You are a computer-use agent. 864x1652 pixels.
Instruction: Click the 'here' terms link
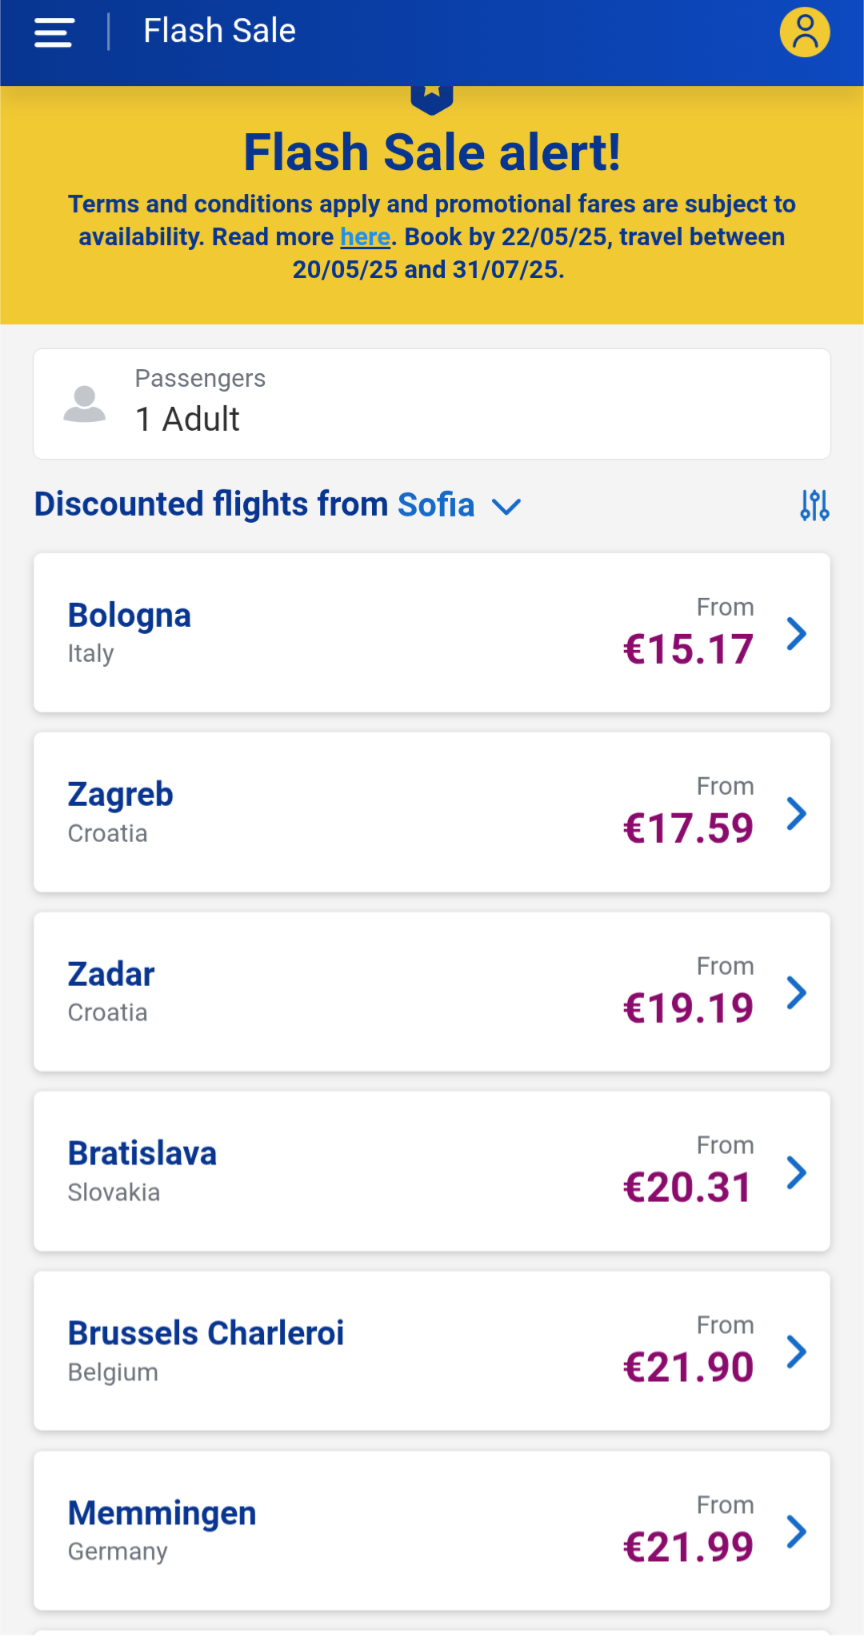pyautogui.click(x=365, y=237)
